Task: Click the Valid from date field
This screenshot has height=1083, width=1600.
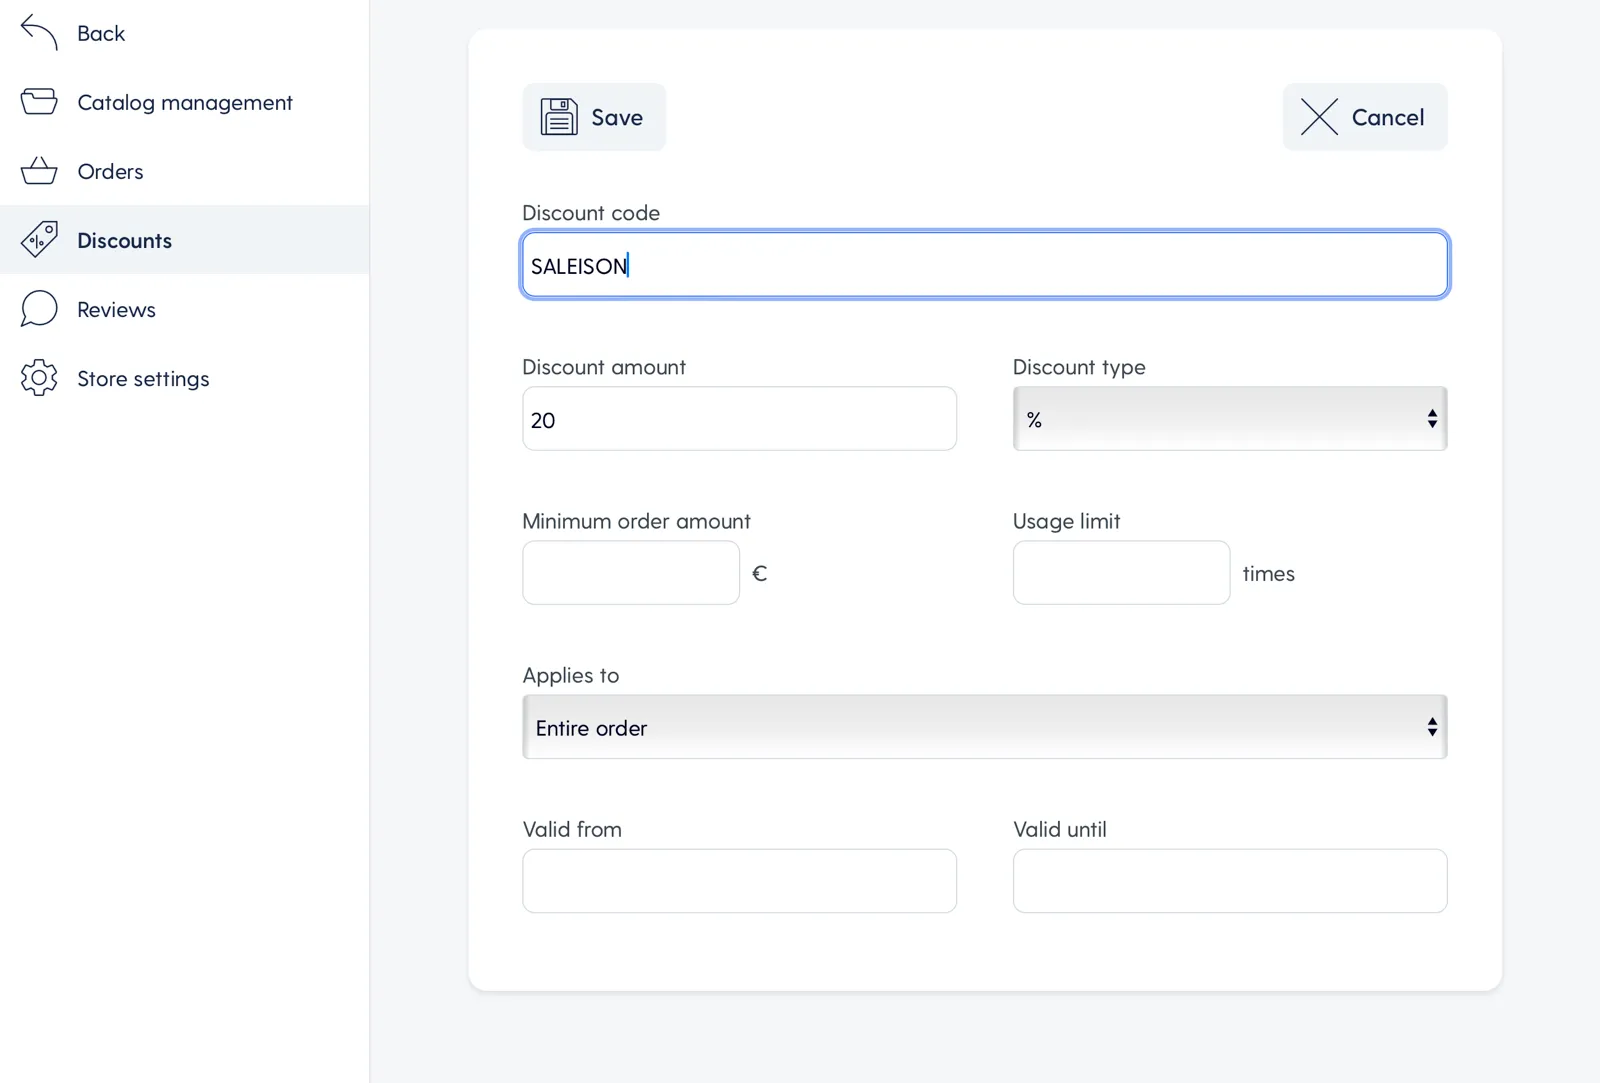Action: (x=739, y=881)
